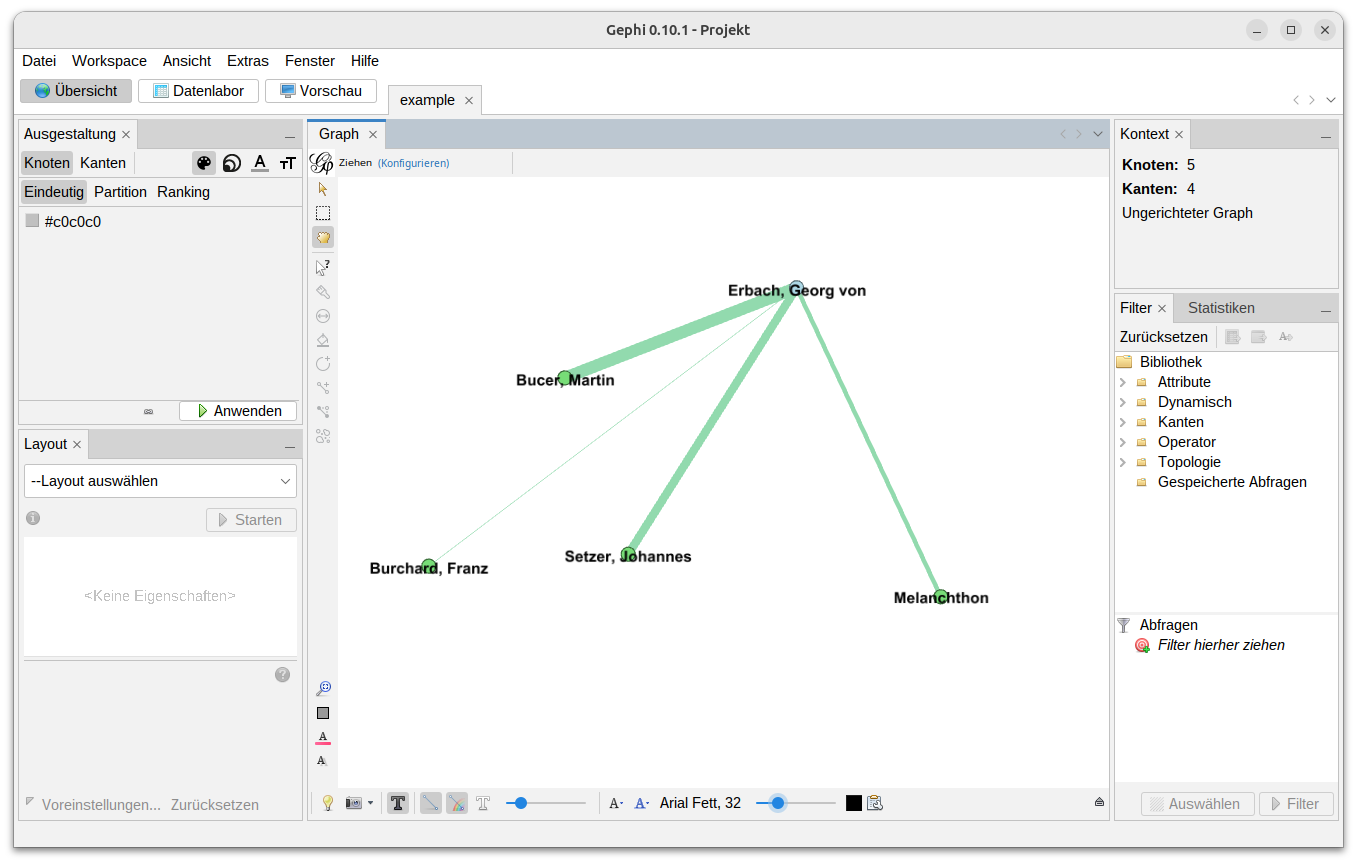Open the Layout auswählen dropdown
The image size is (1357, 864).
click(160, 481)
